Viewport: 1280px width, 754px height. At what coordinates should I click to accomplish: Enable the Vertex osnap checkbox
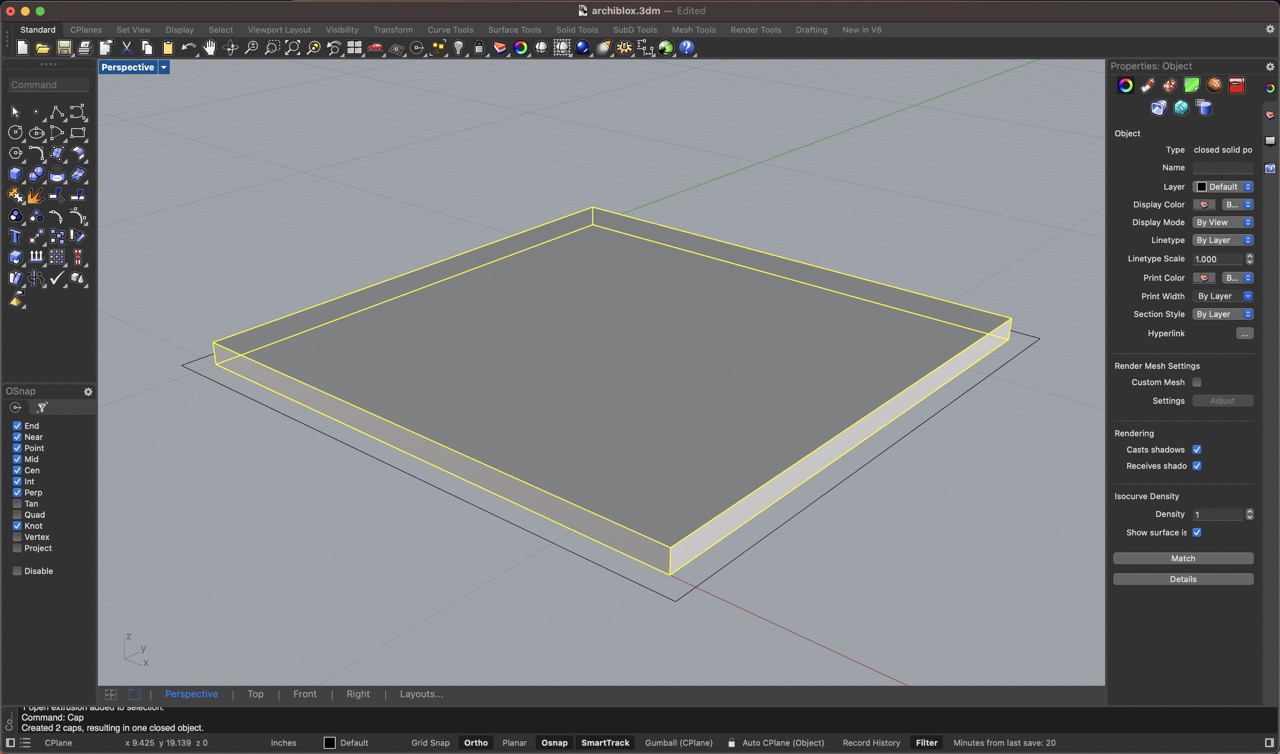pyautogui.click(x=17, y=537)
